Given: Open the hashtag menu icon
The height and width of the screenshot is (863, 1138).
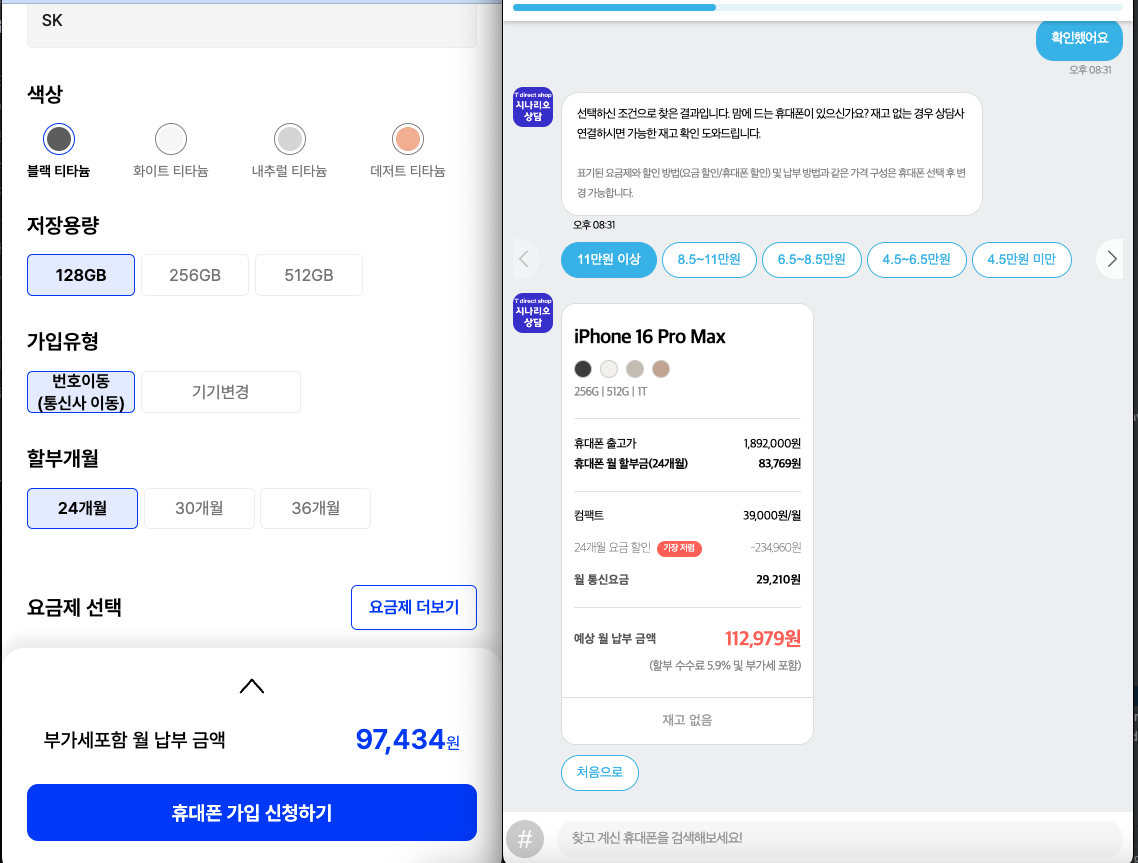Looking at the screenshot, I should point(525,839).
